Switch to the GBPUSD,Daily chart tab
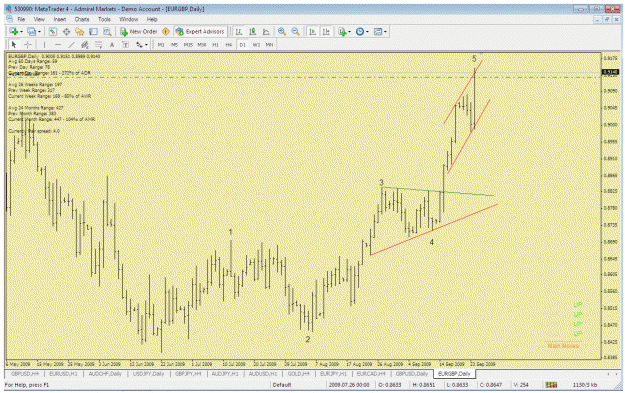This screenshot has height=393, width=625. point(412,374)
